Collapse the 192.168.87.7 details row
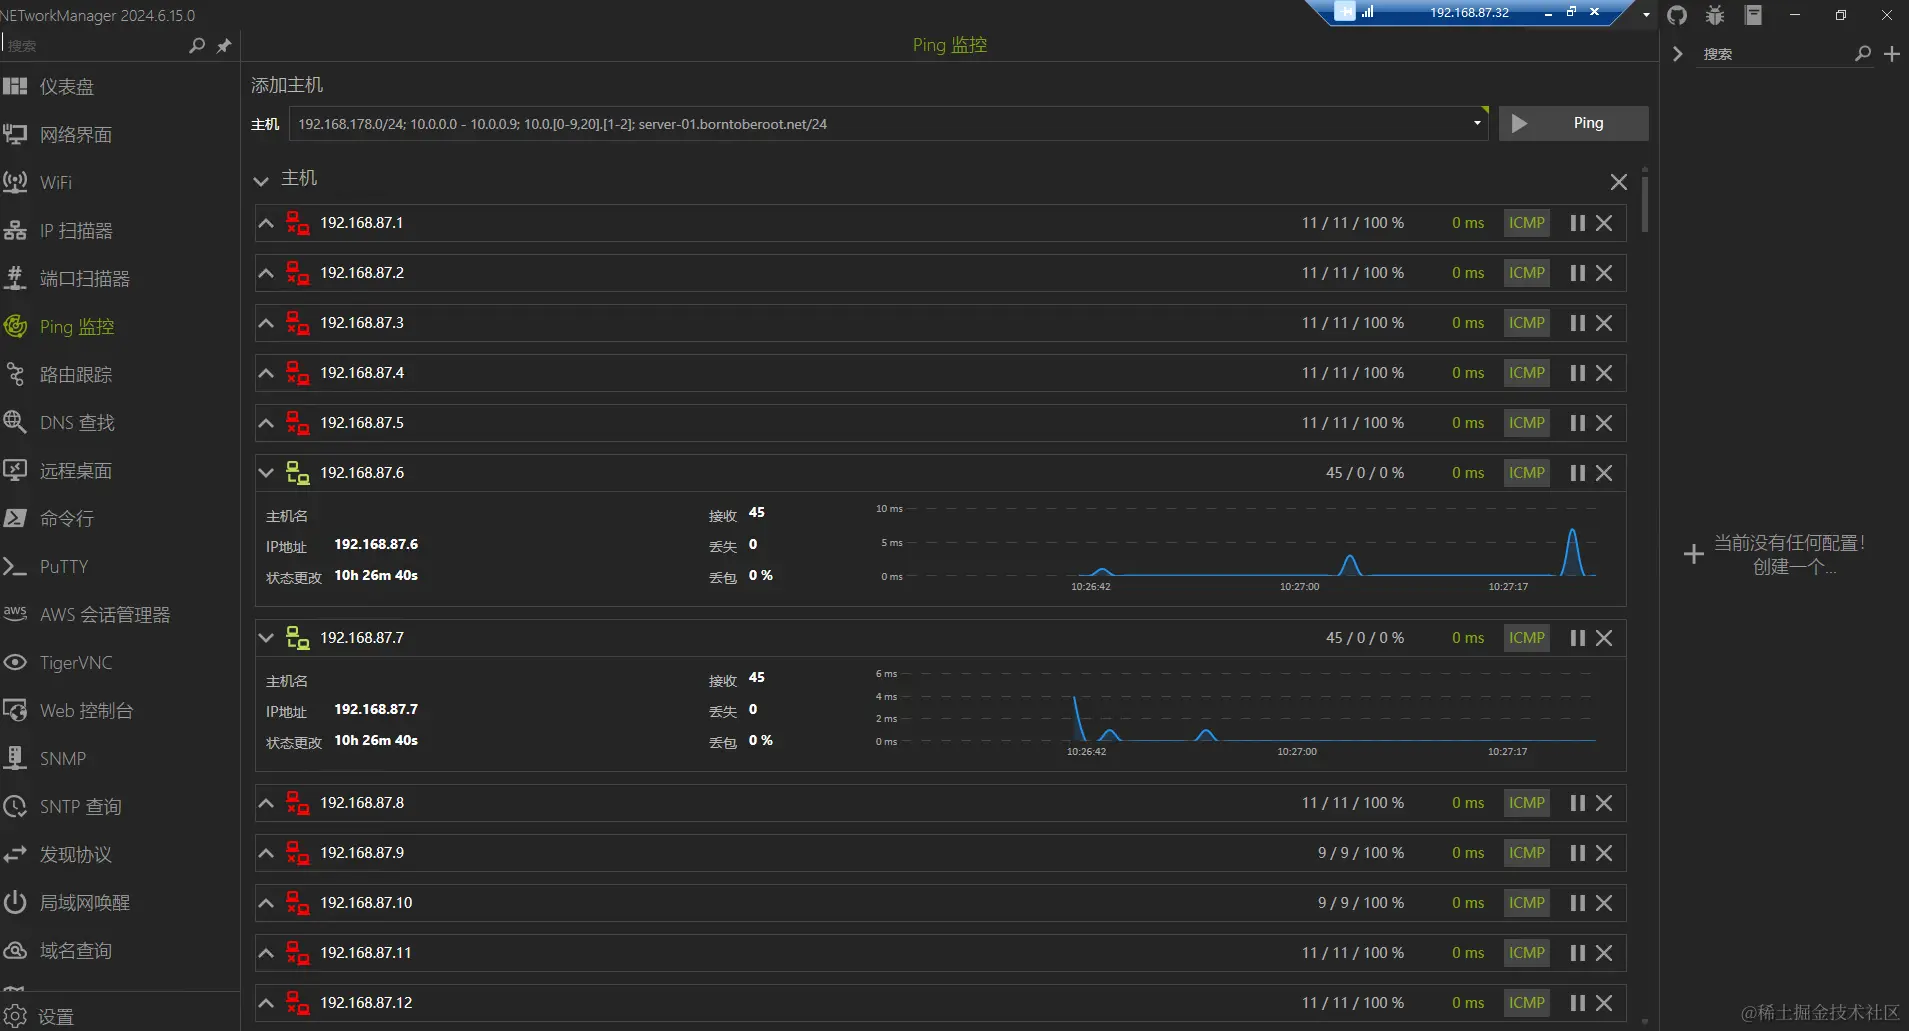1909x1031 pixels. point(266,638)
